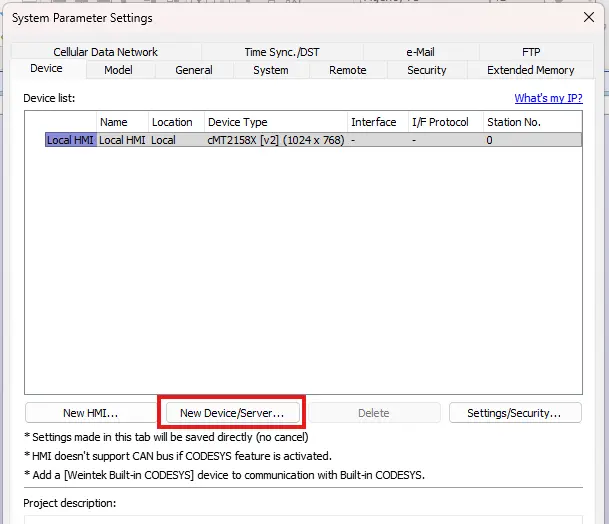The image size is (609, 524).
Task: Switch to the Cellular Data Network tab
Action: click(x=106, y=52)
